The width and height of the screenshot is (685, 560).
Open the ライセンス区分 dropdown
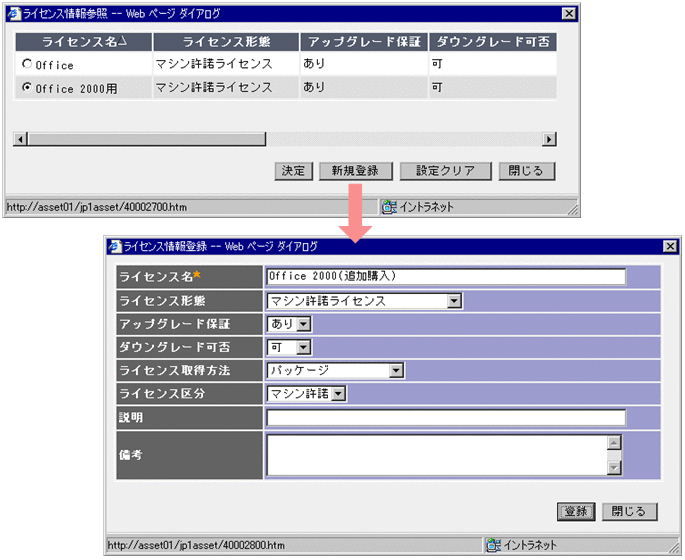338,394
